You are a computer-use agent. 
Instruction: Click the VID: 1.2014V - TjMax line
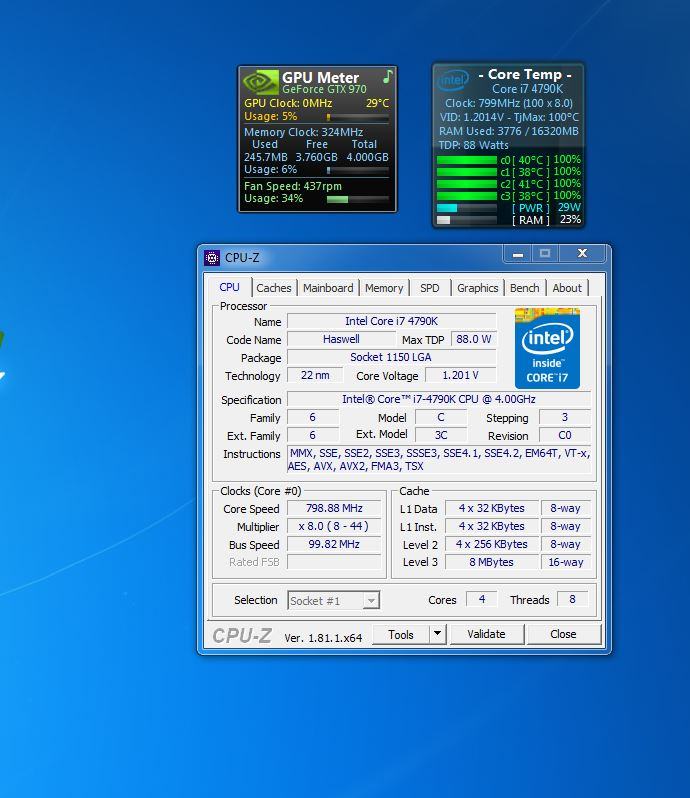coord(509,117)
